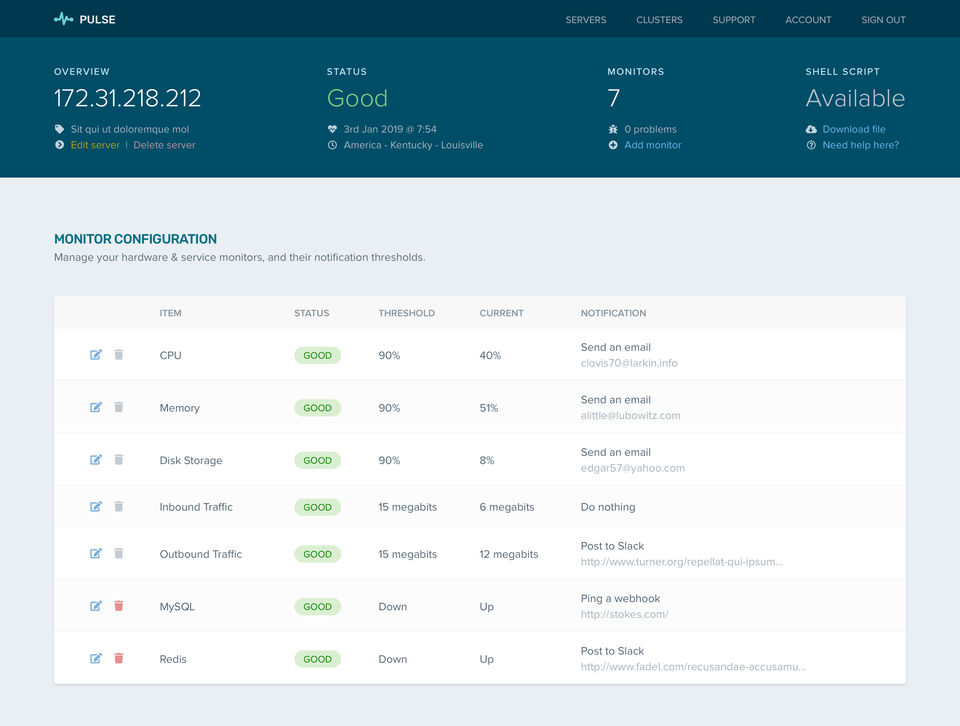Edit the MySQL monitor pencil icon

point(96,606)
